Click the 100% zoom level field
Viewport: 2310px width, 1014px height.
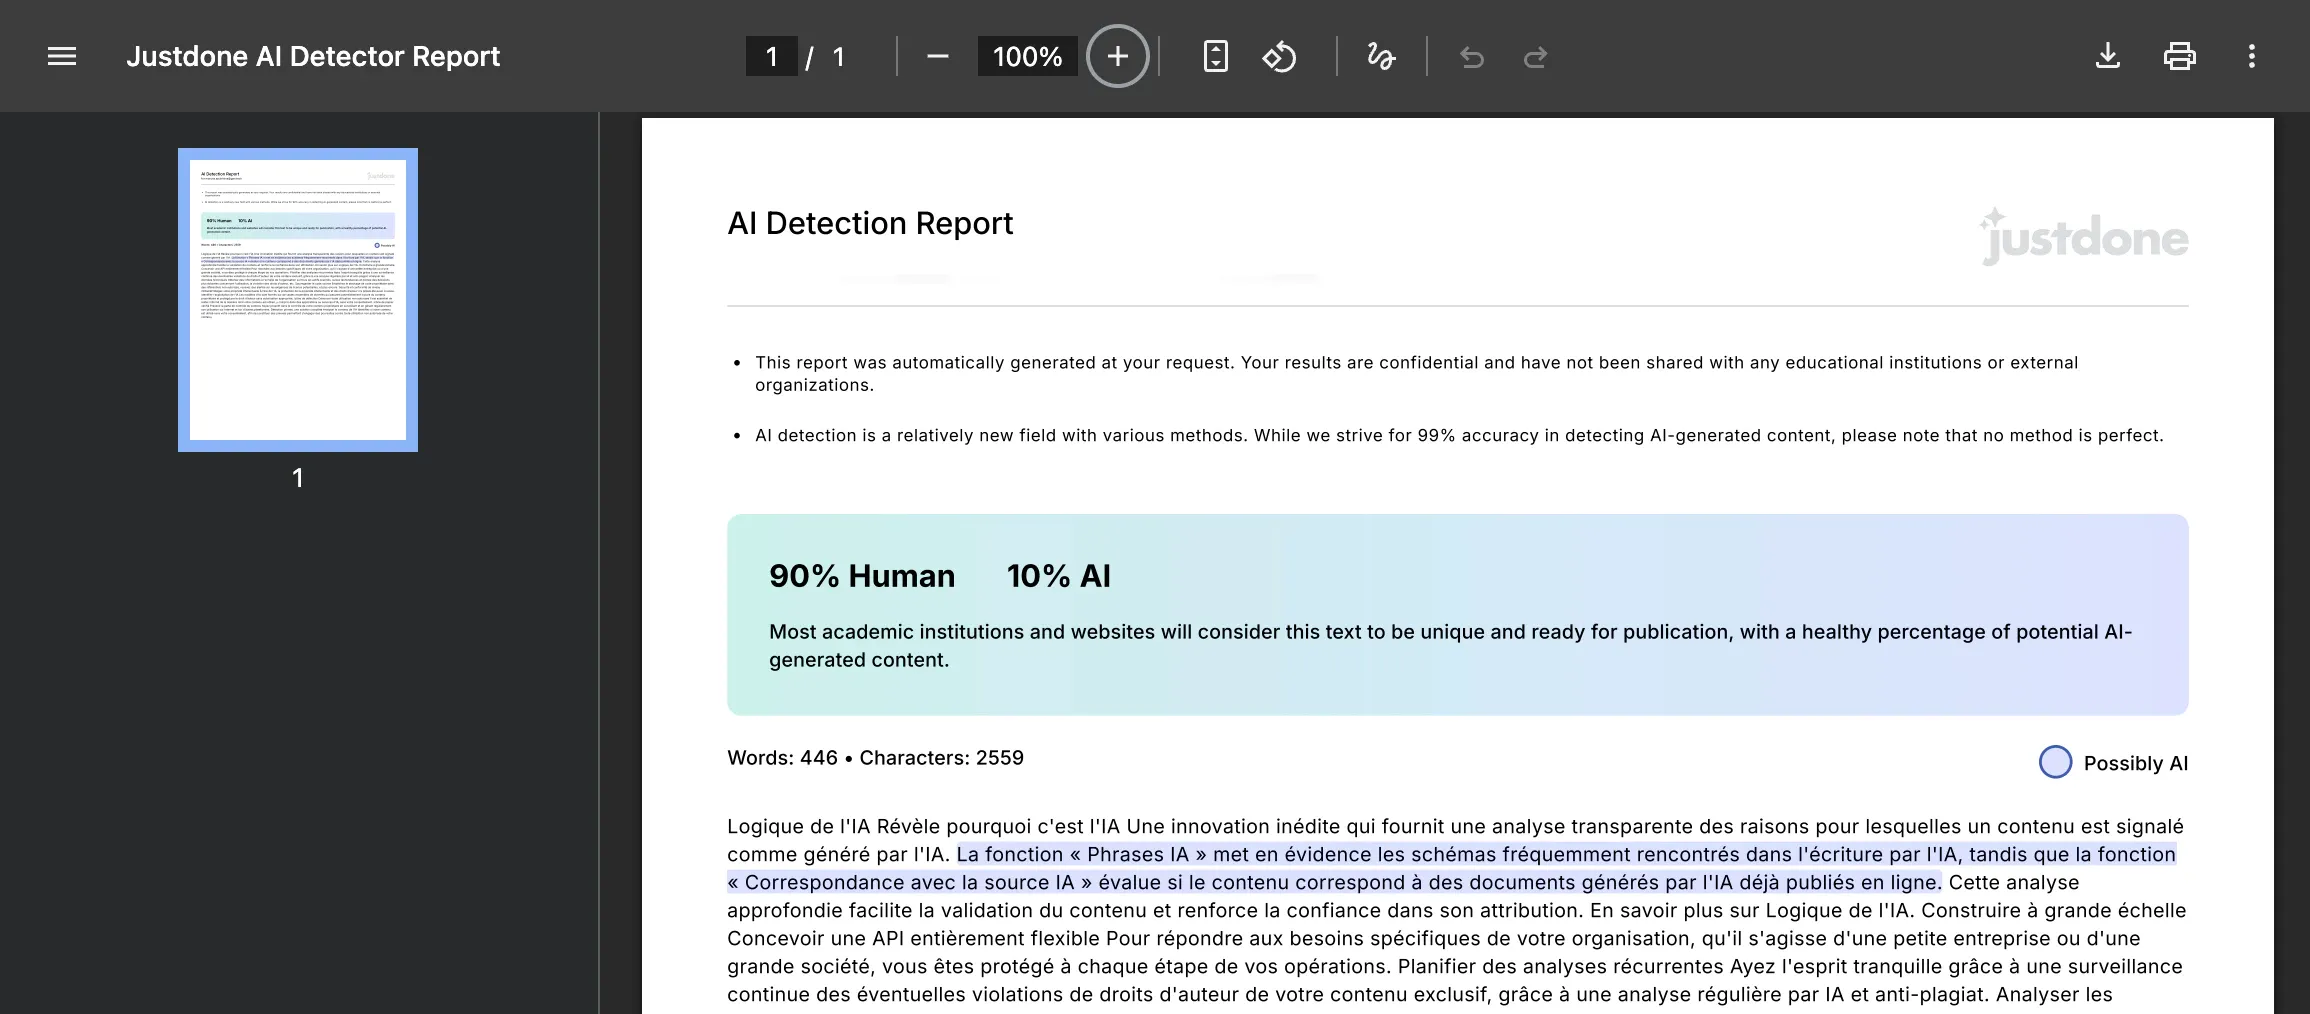pos(1027,56)
